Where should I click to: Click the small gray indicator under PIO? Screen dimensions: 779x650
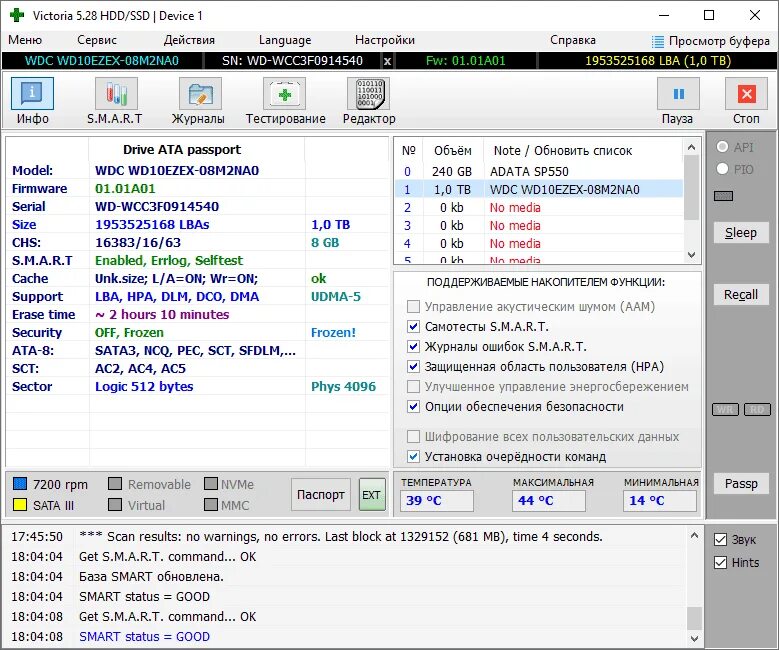click(x=723, y=196)
